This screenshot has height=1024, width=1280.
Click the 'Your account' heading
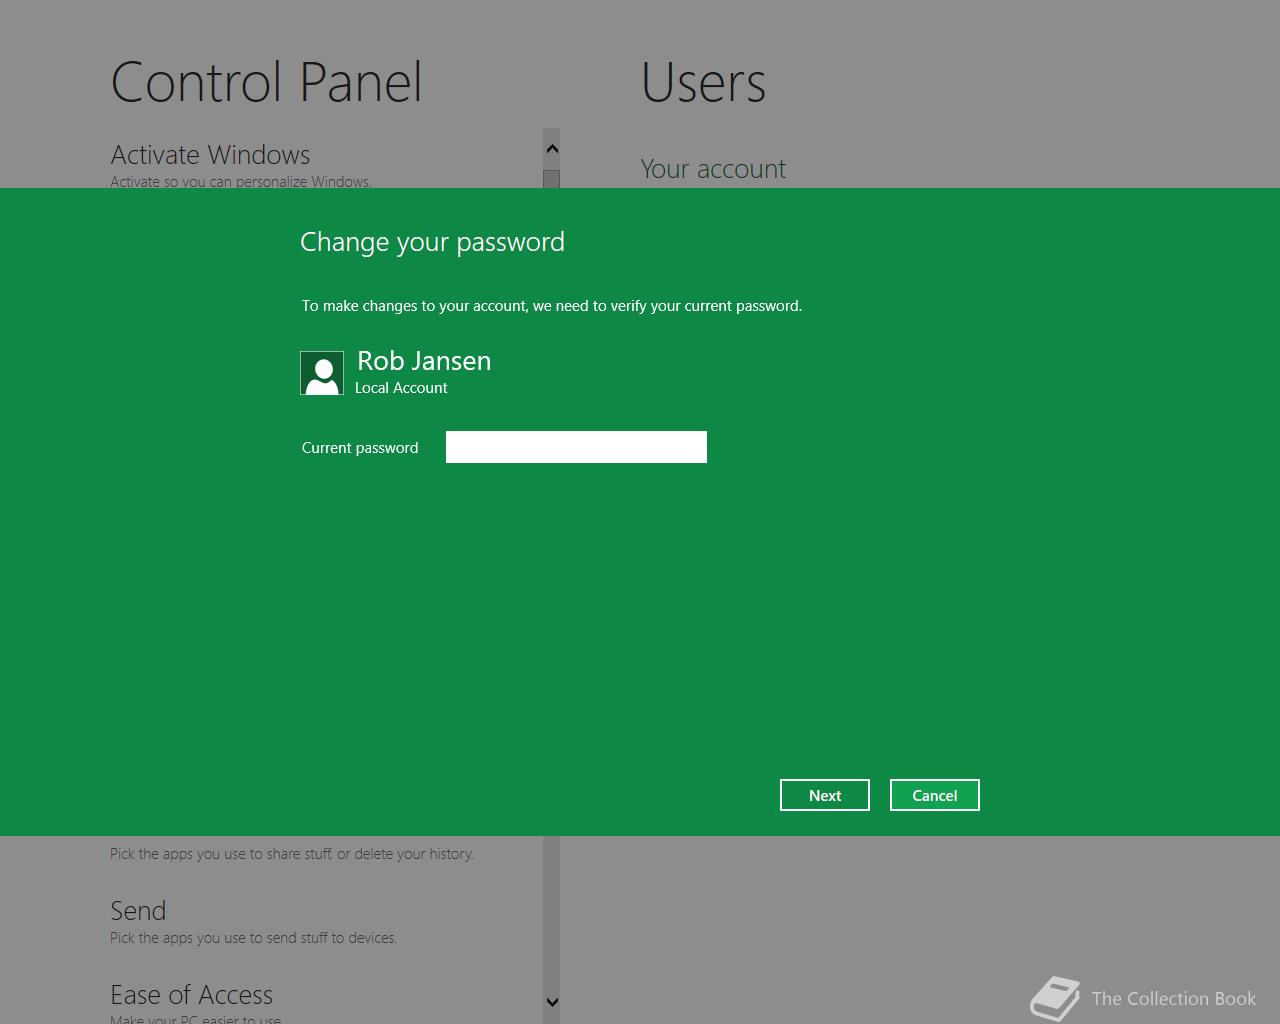coord(713,169)
